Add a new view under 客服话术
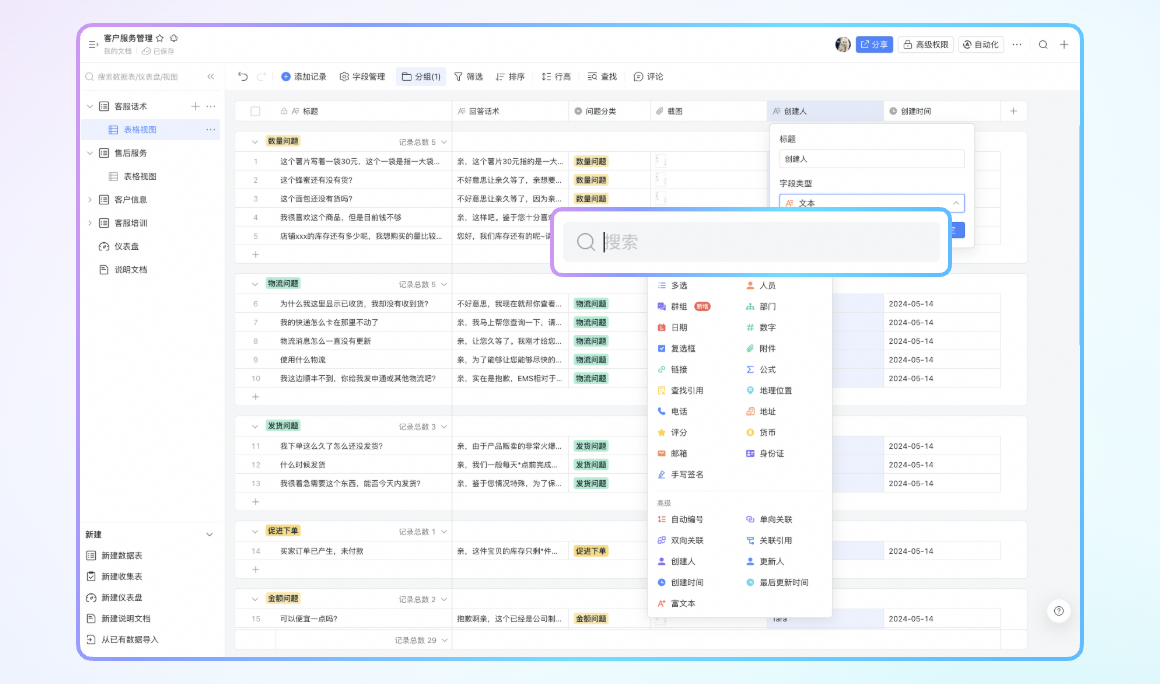The width and height of the screenshot is (1160, 684). [195, 106]
